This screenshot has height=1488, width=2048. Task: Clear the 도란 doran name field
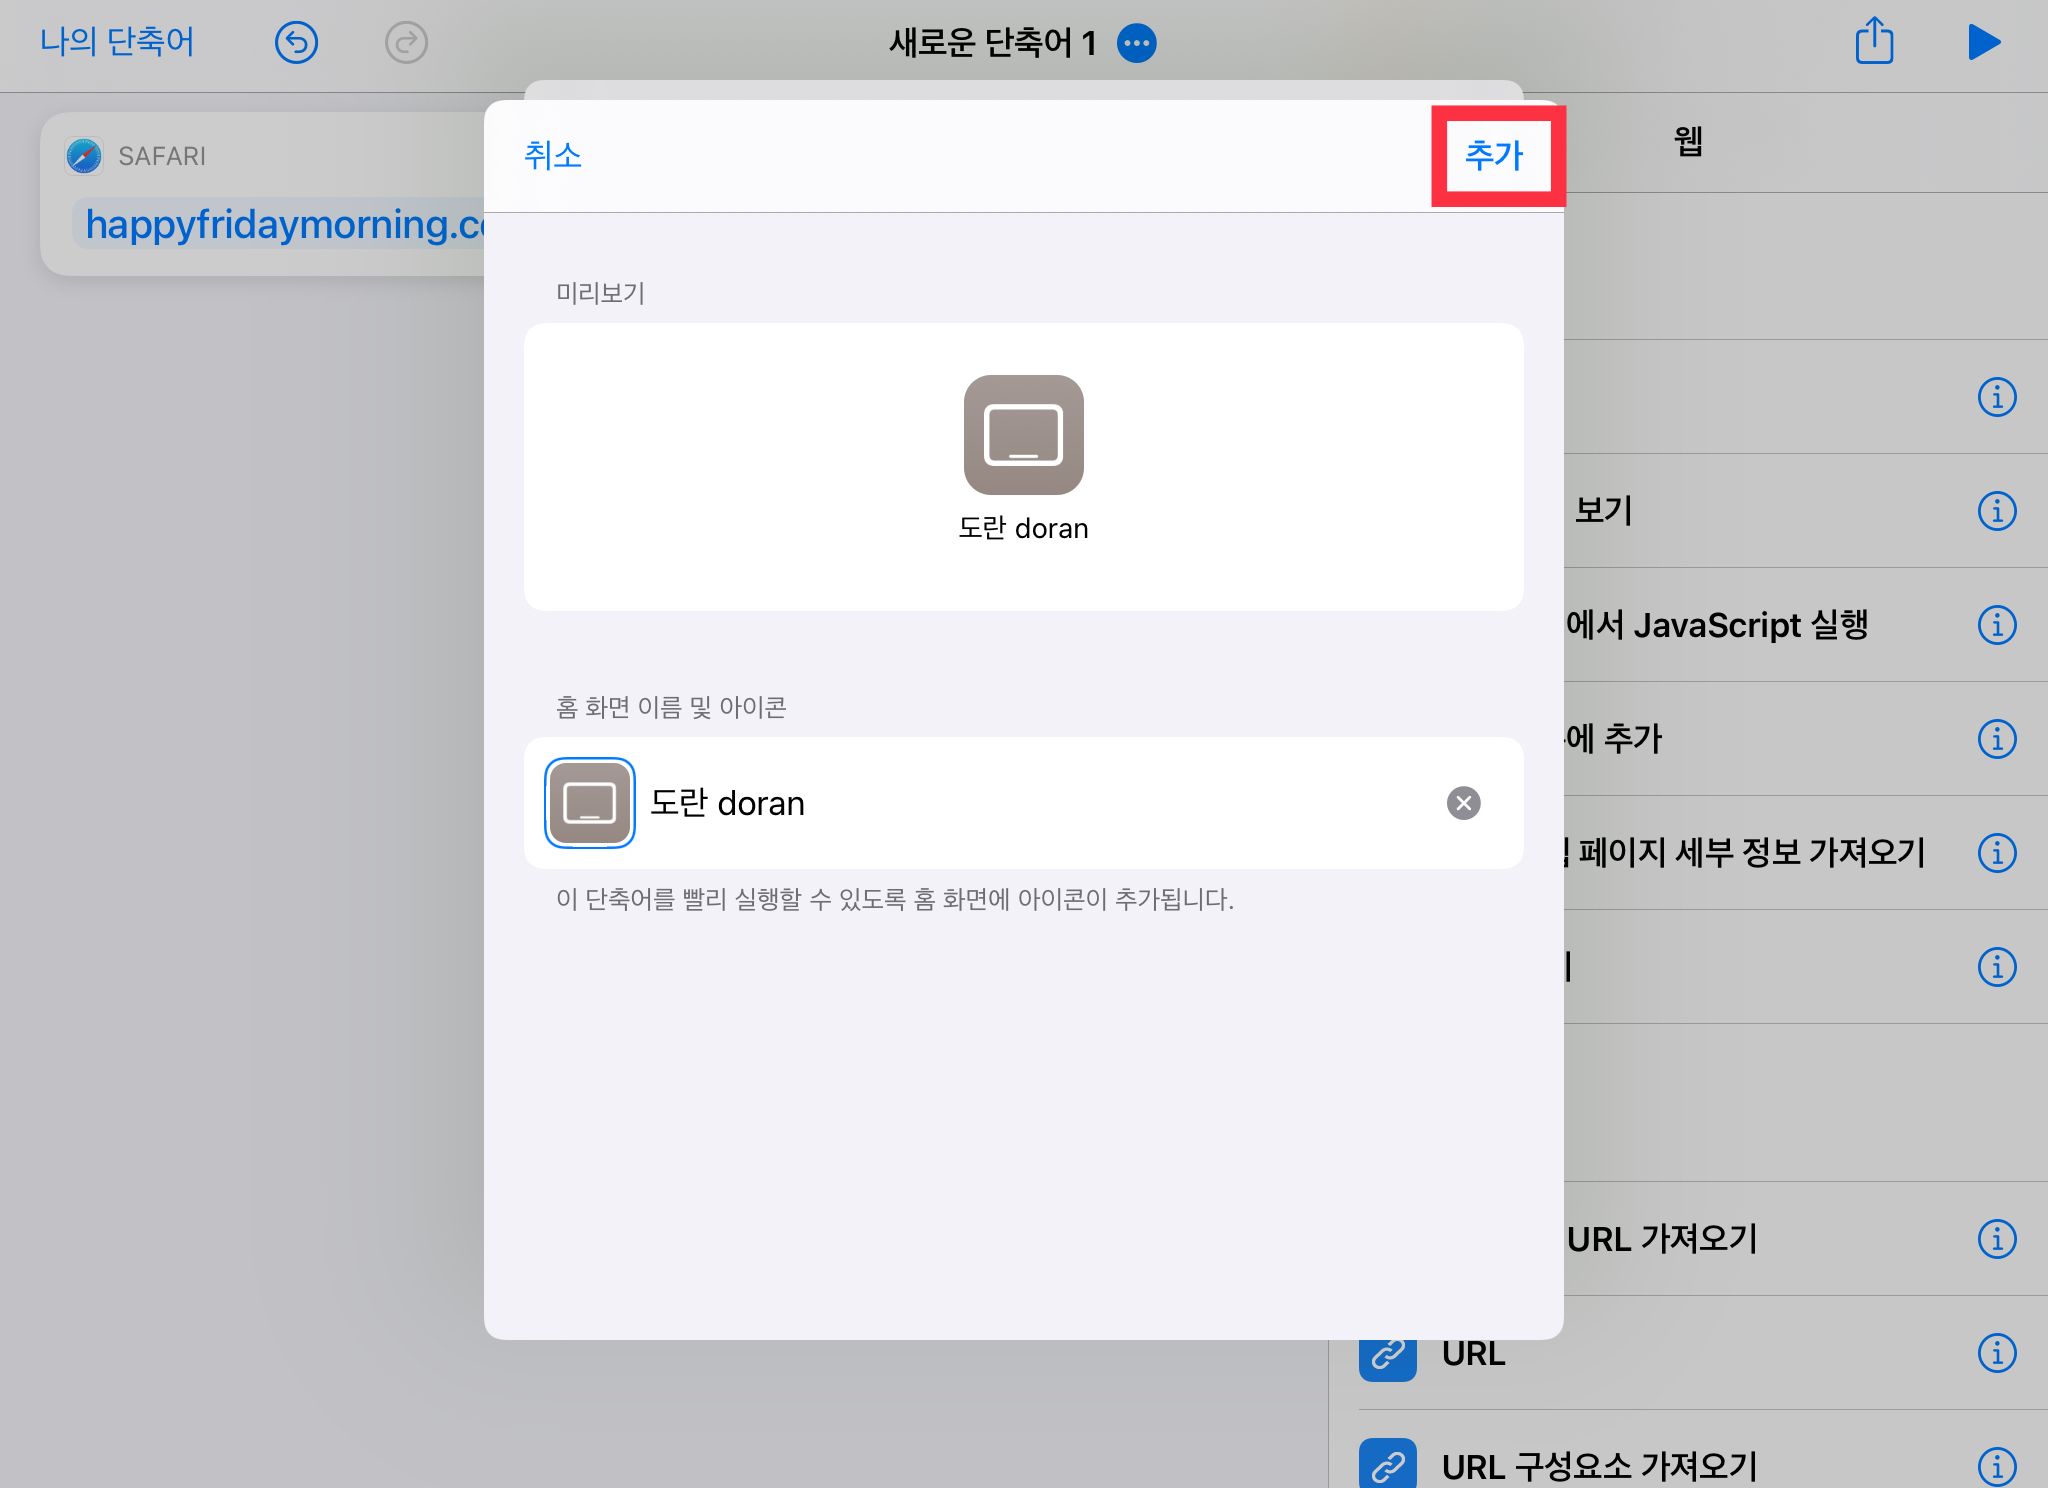1463,803
